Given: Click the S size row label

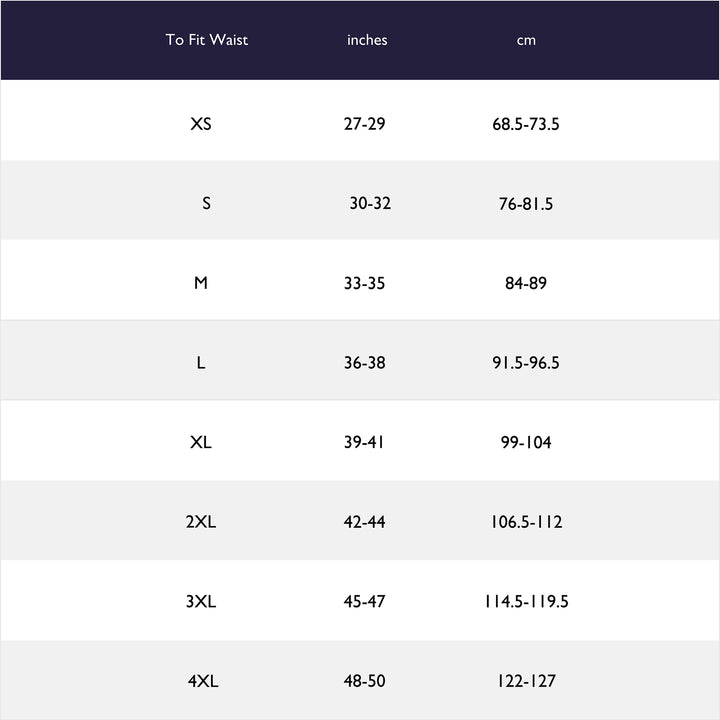Looking at the screenshot, I should (x=206, y=203).
